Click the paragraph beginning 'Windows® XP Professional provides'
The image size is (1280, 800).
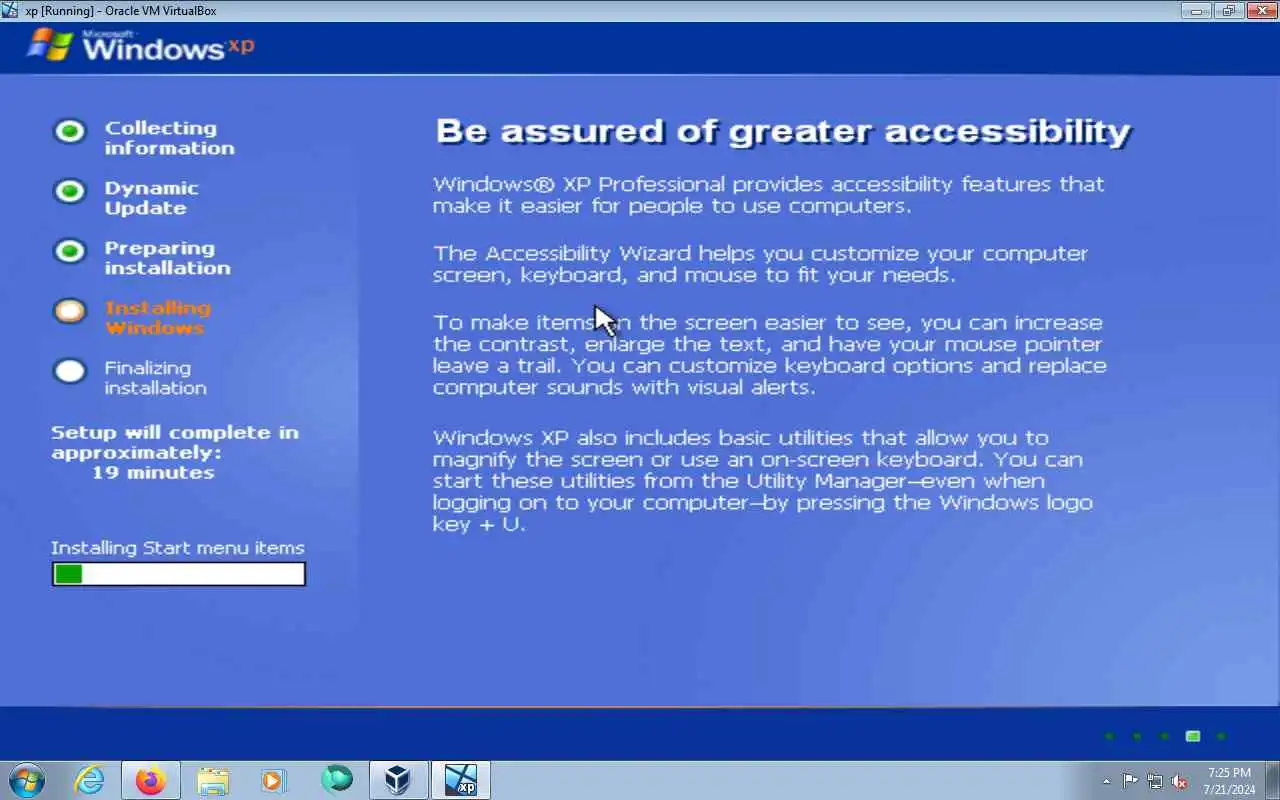[769, 195]
